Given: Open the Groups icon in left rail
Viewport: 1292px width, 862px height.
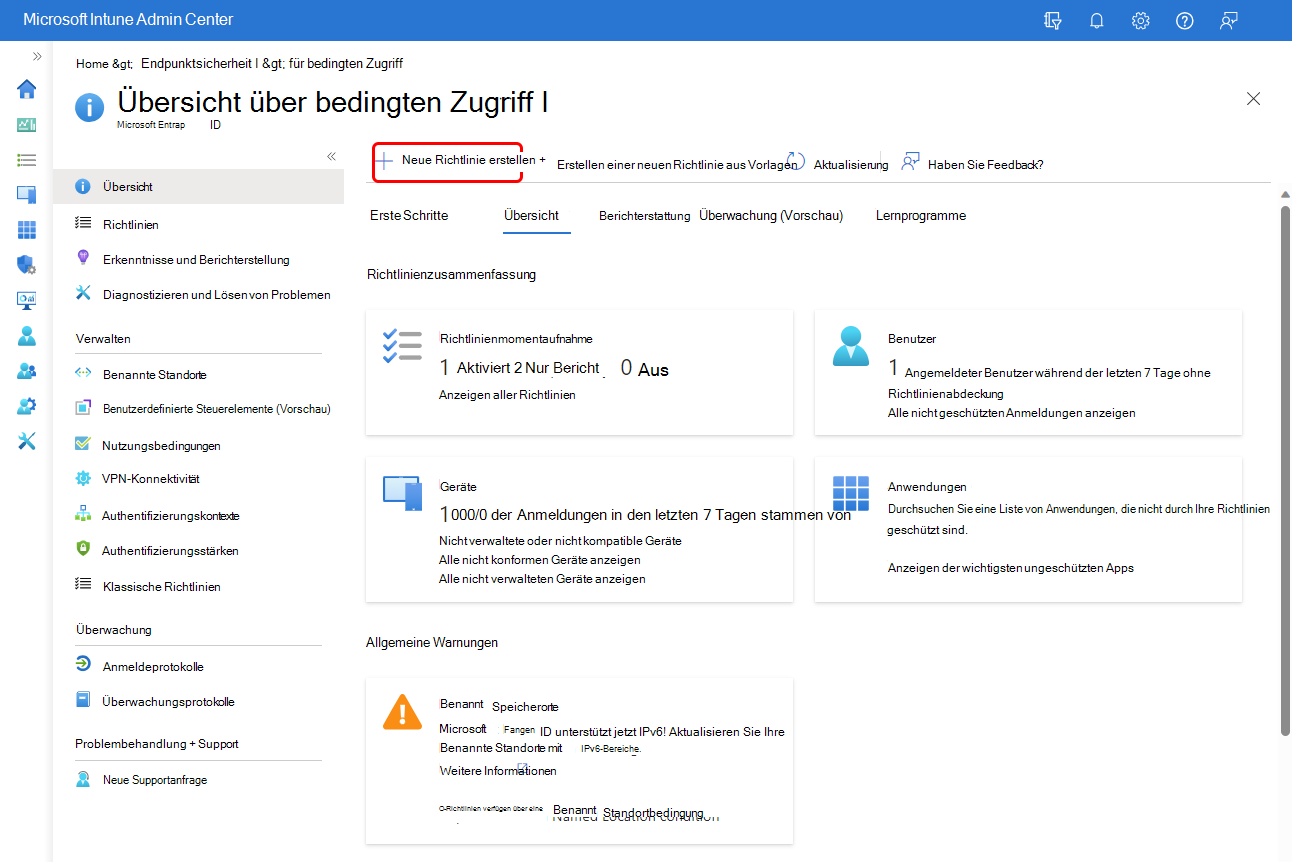Looking at the screenshot, I should pos(27,371).
